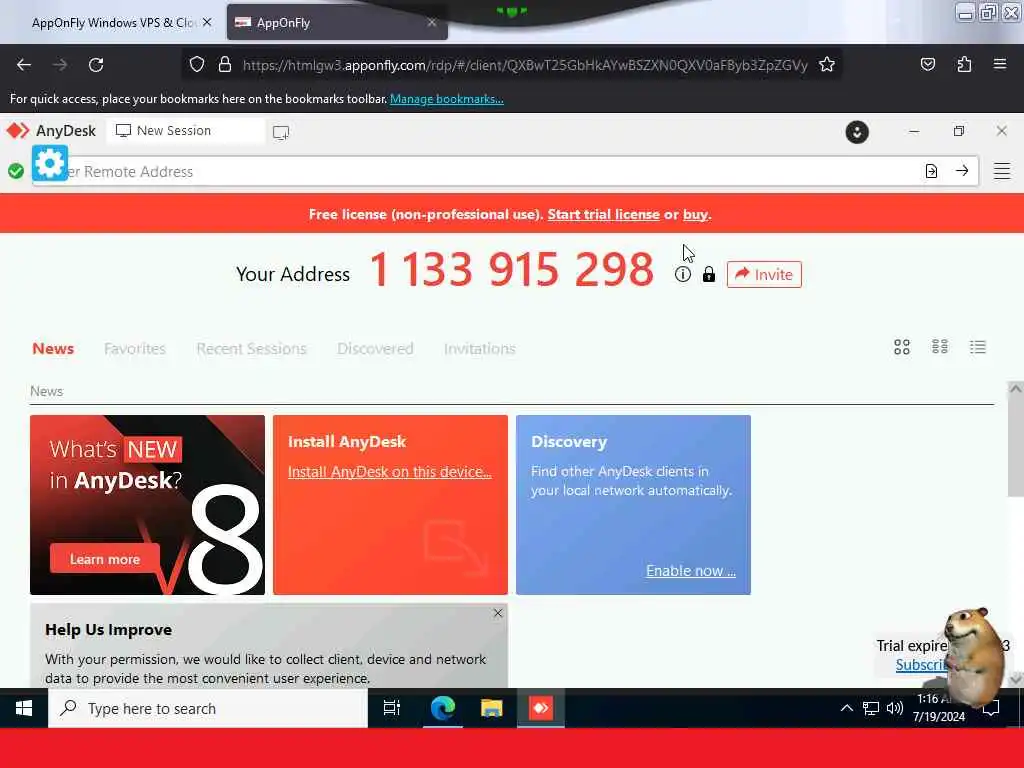Click the AnyDesk page scrollbar up arrow
The width and height of the screenshot is (1024, 768).
pos(1016,389)
